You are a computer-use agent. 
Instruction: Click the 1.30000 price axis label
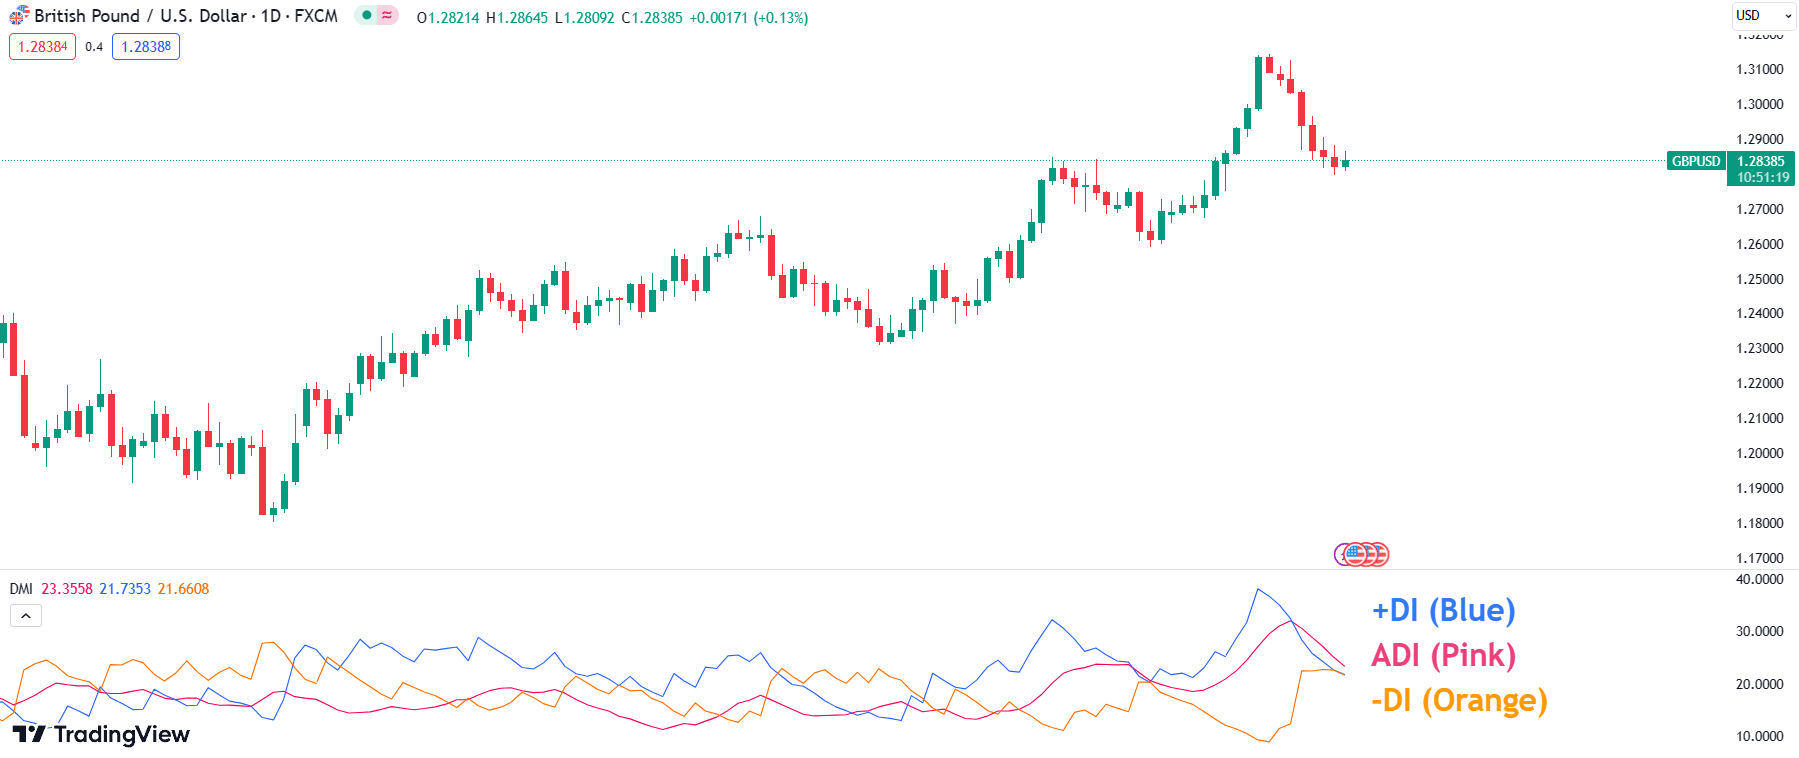1760,104
